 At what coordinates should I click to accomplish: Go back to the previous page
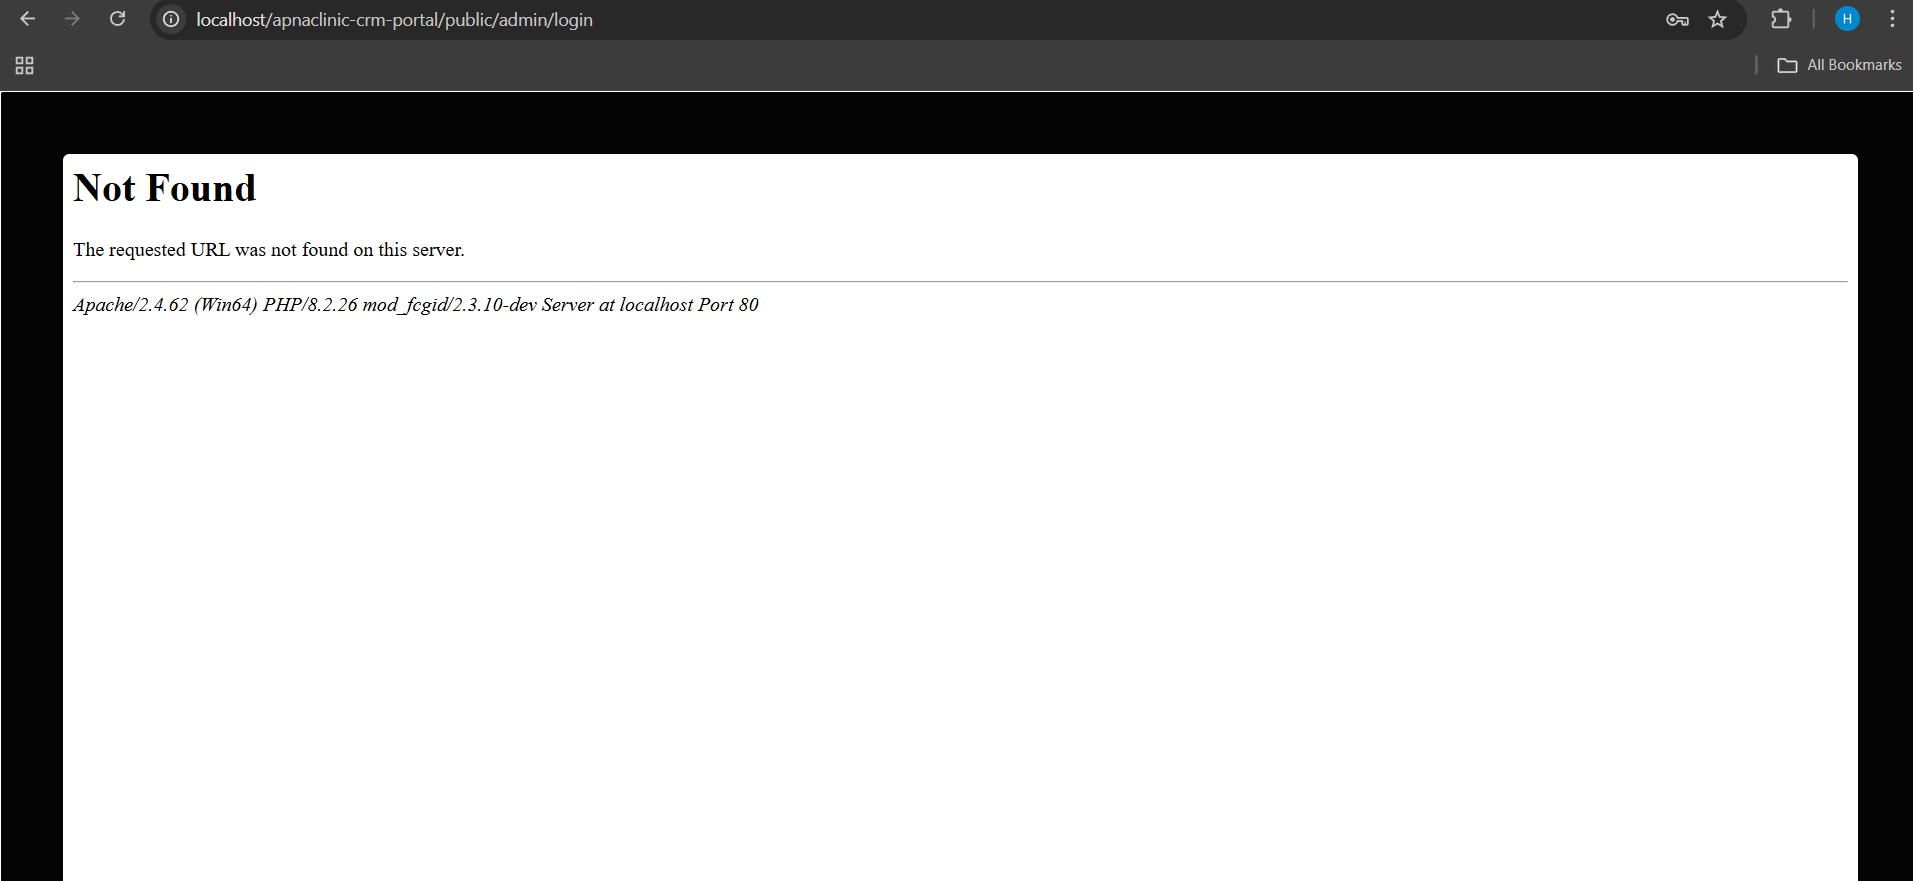[28, 19]
